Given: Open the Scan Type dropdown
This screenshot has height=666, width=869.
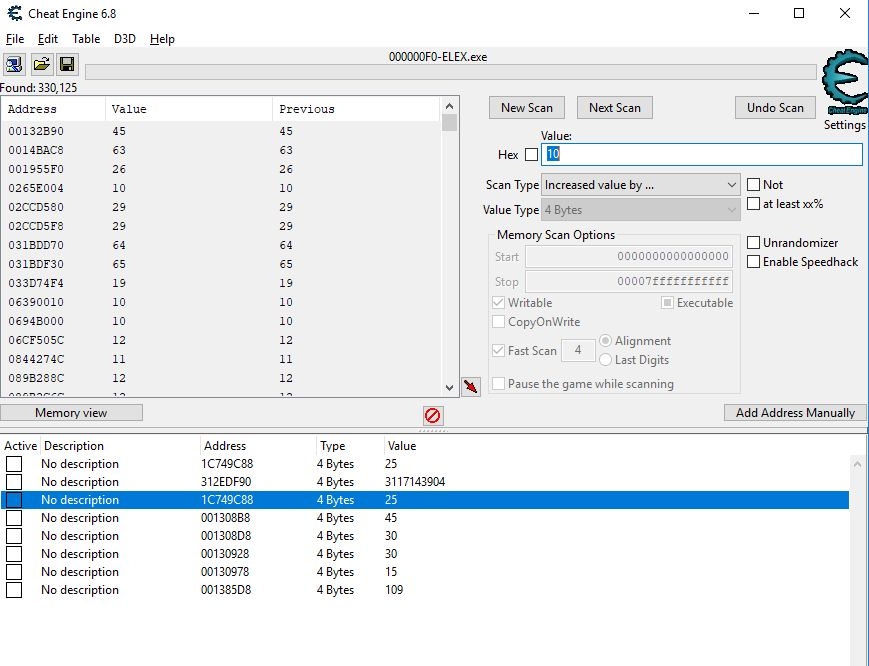Looking at the screenshot, I should [640, 185].
